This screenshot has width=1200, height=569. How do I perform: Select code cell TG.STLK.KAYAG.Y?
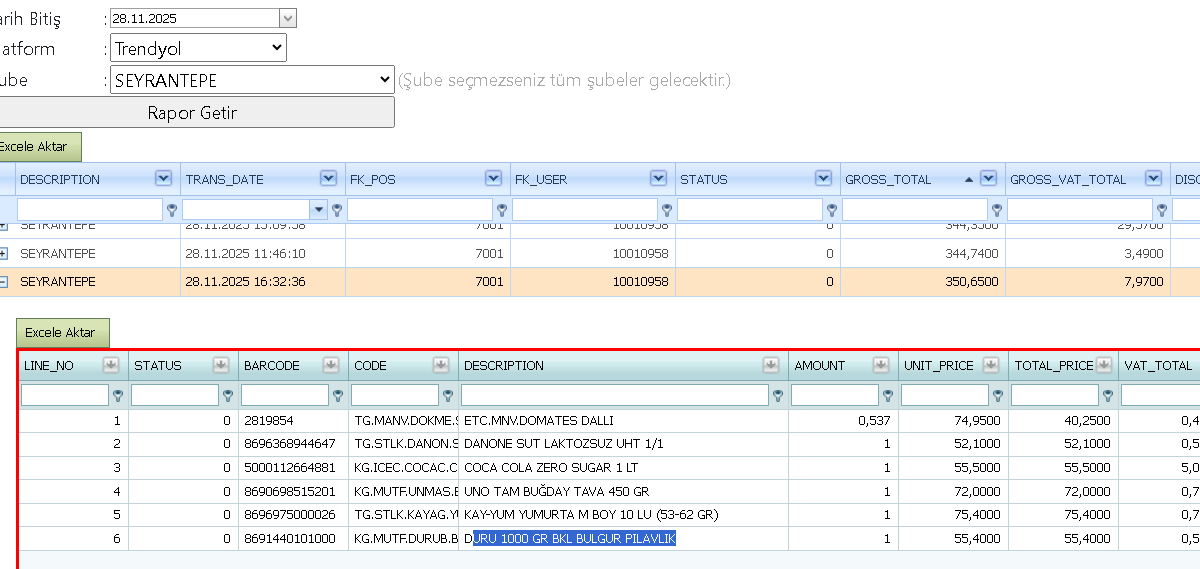pos(404,514)
